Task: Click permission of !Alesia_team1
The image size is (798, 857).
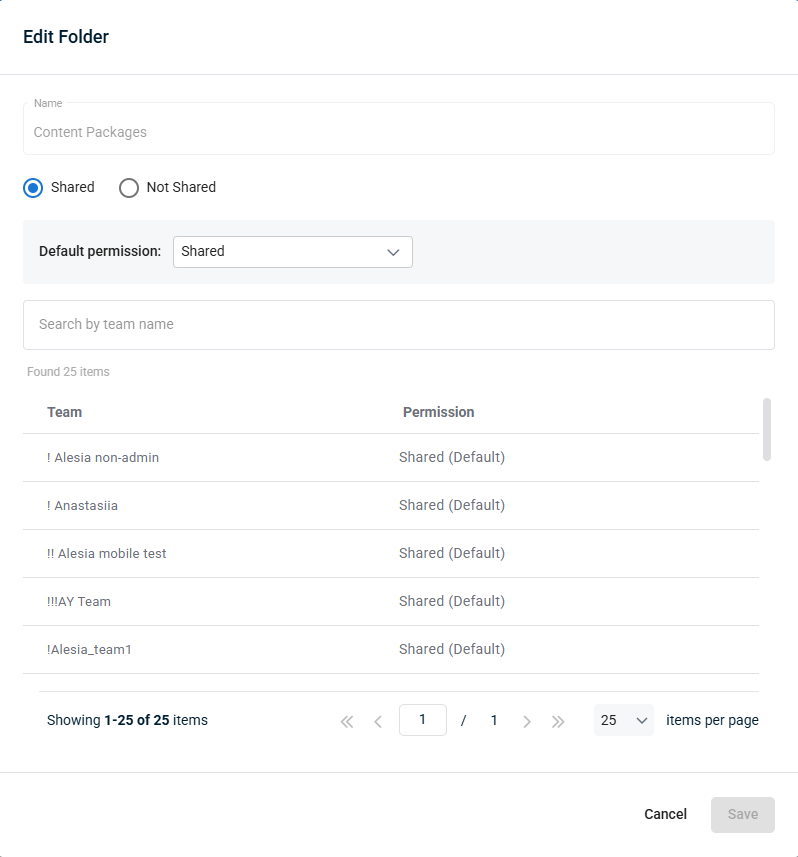Action: 452,650
